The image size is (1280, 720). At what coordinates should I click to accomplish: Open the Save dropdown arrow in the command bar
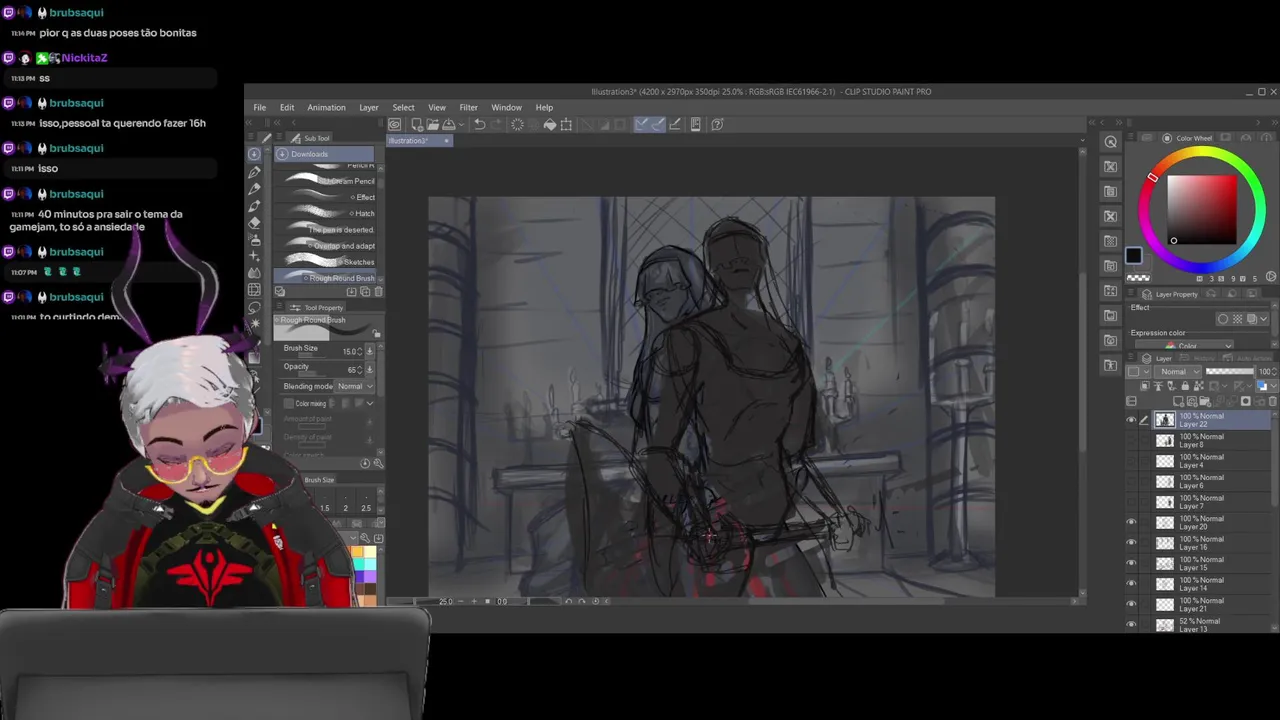(x=459, y=124)
